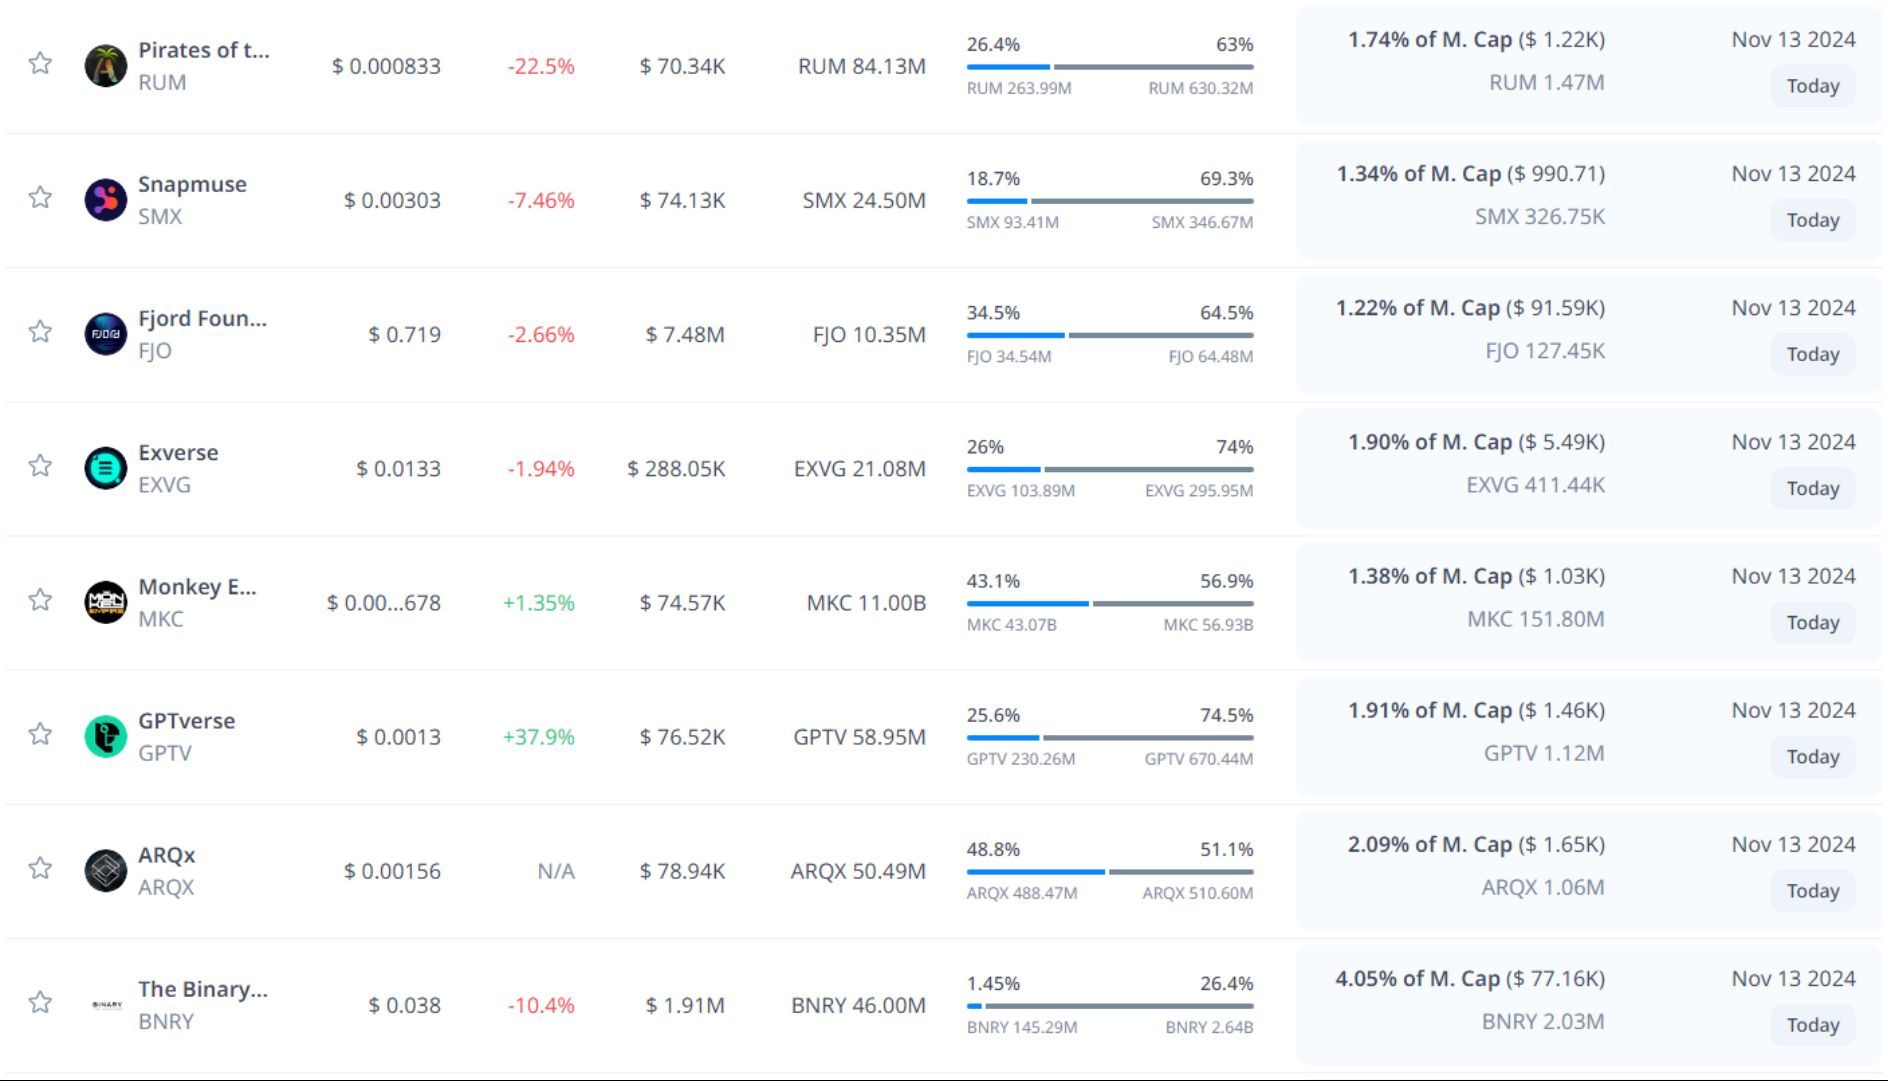
Task: Click the Snapmuse SMX logo icon
Action: 105,200
